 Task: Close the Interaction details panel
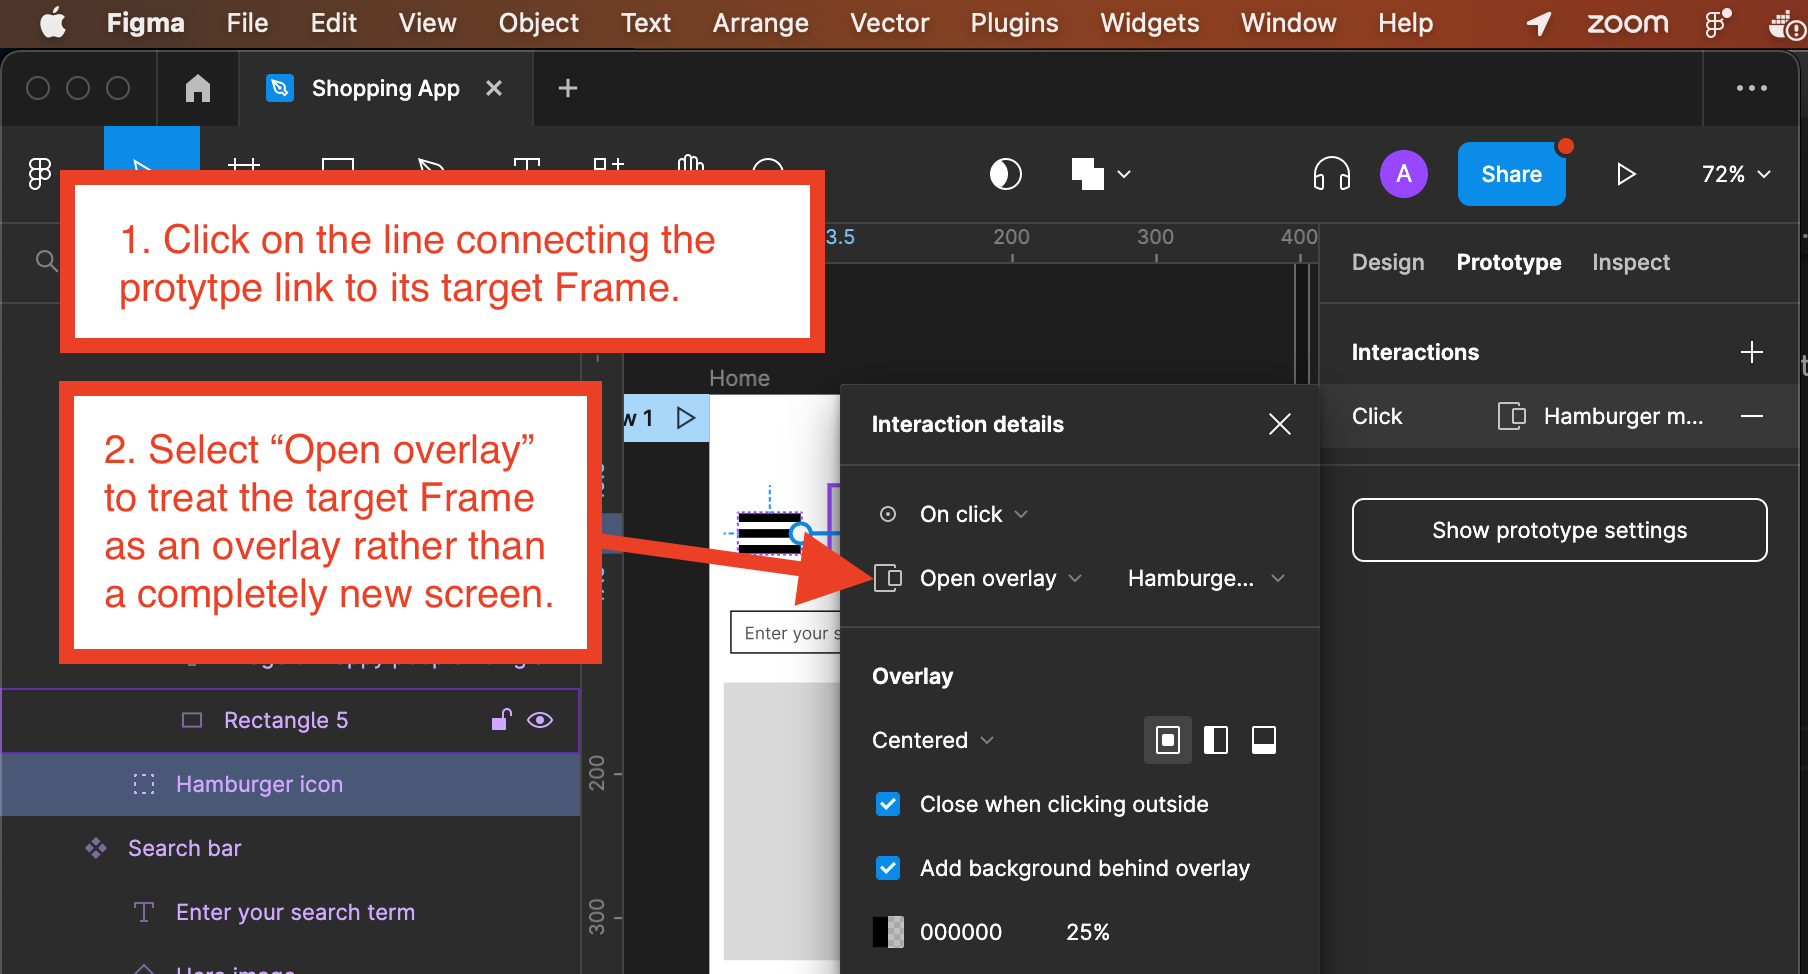pos(1279,424)
